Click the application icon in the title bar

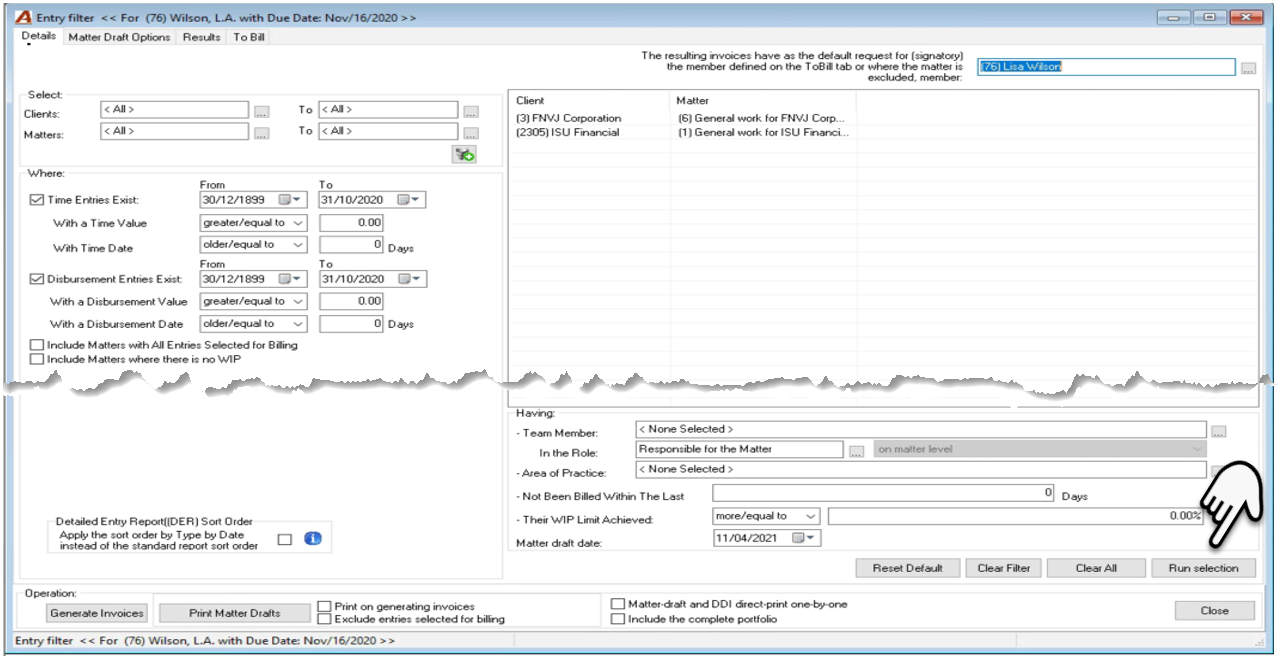[x=23, y=18]
